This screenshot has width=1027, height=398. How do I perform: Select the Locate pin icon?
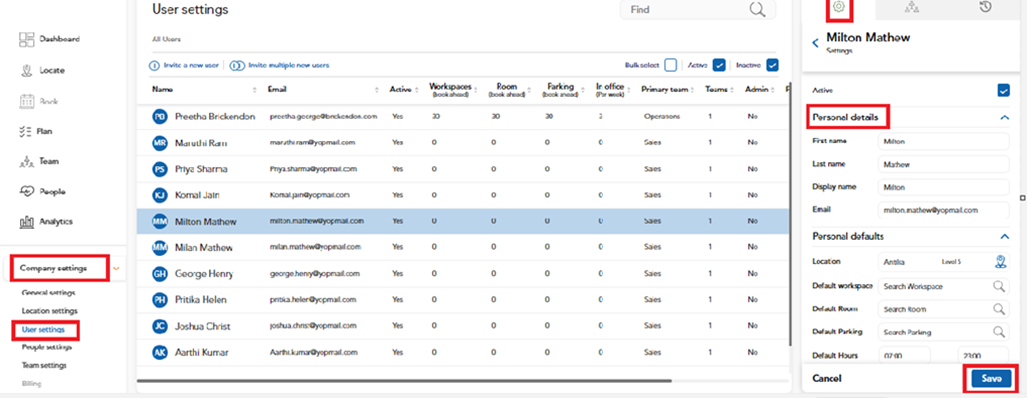[x=26, y=70]
